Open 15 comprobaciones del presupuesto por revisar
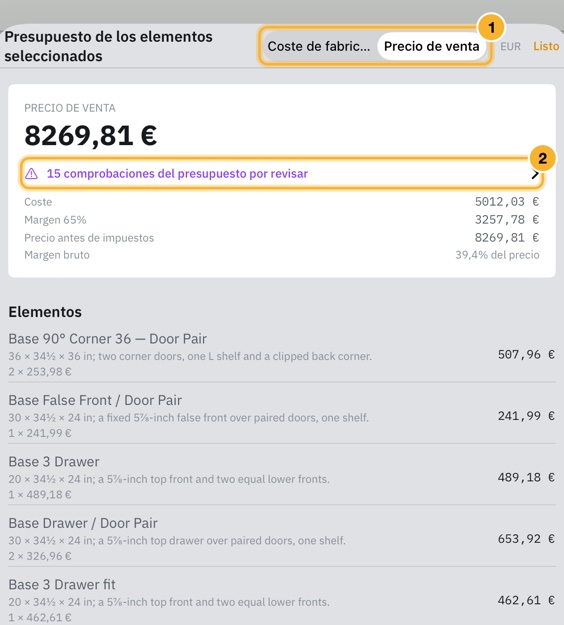The image size is (564, 625). [x=282, y=174]
